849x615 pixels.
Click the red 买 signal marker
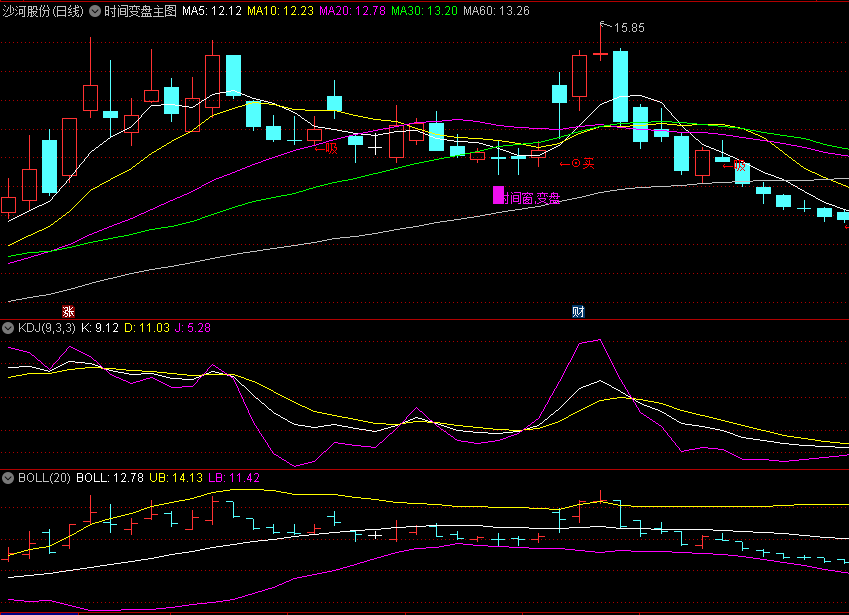click(577, 163)
